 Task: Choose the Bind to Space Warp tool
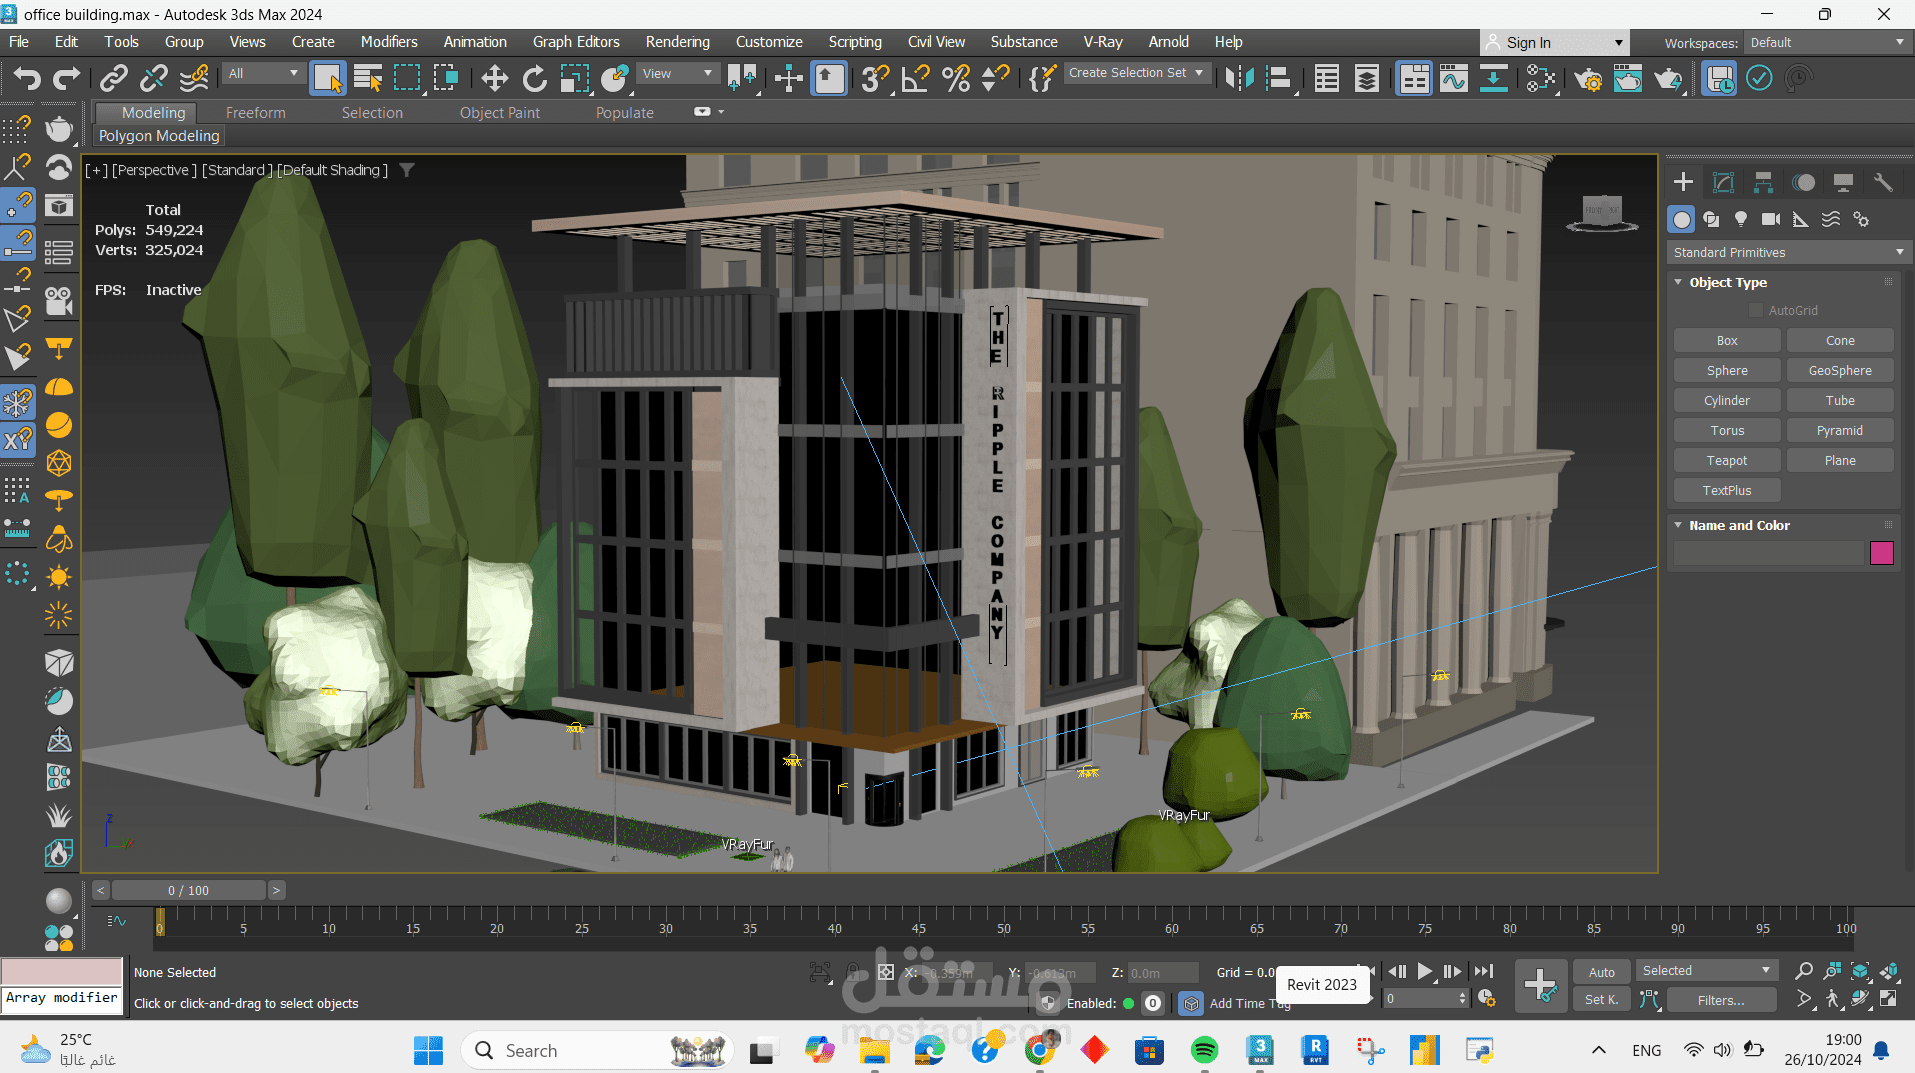194,78
